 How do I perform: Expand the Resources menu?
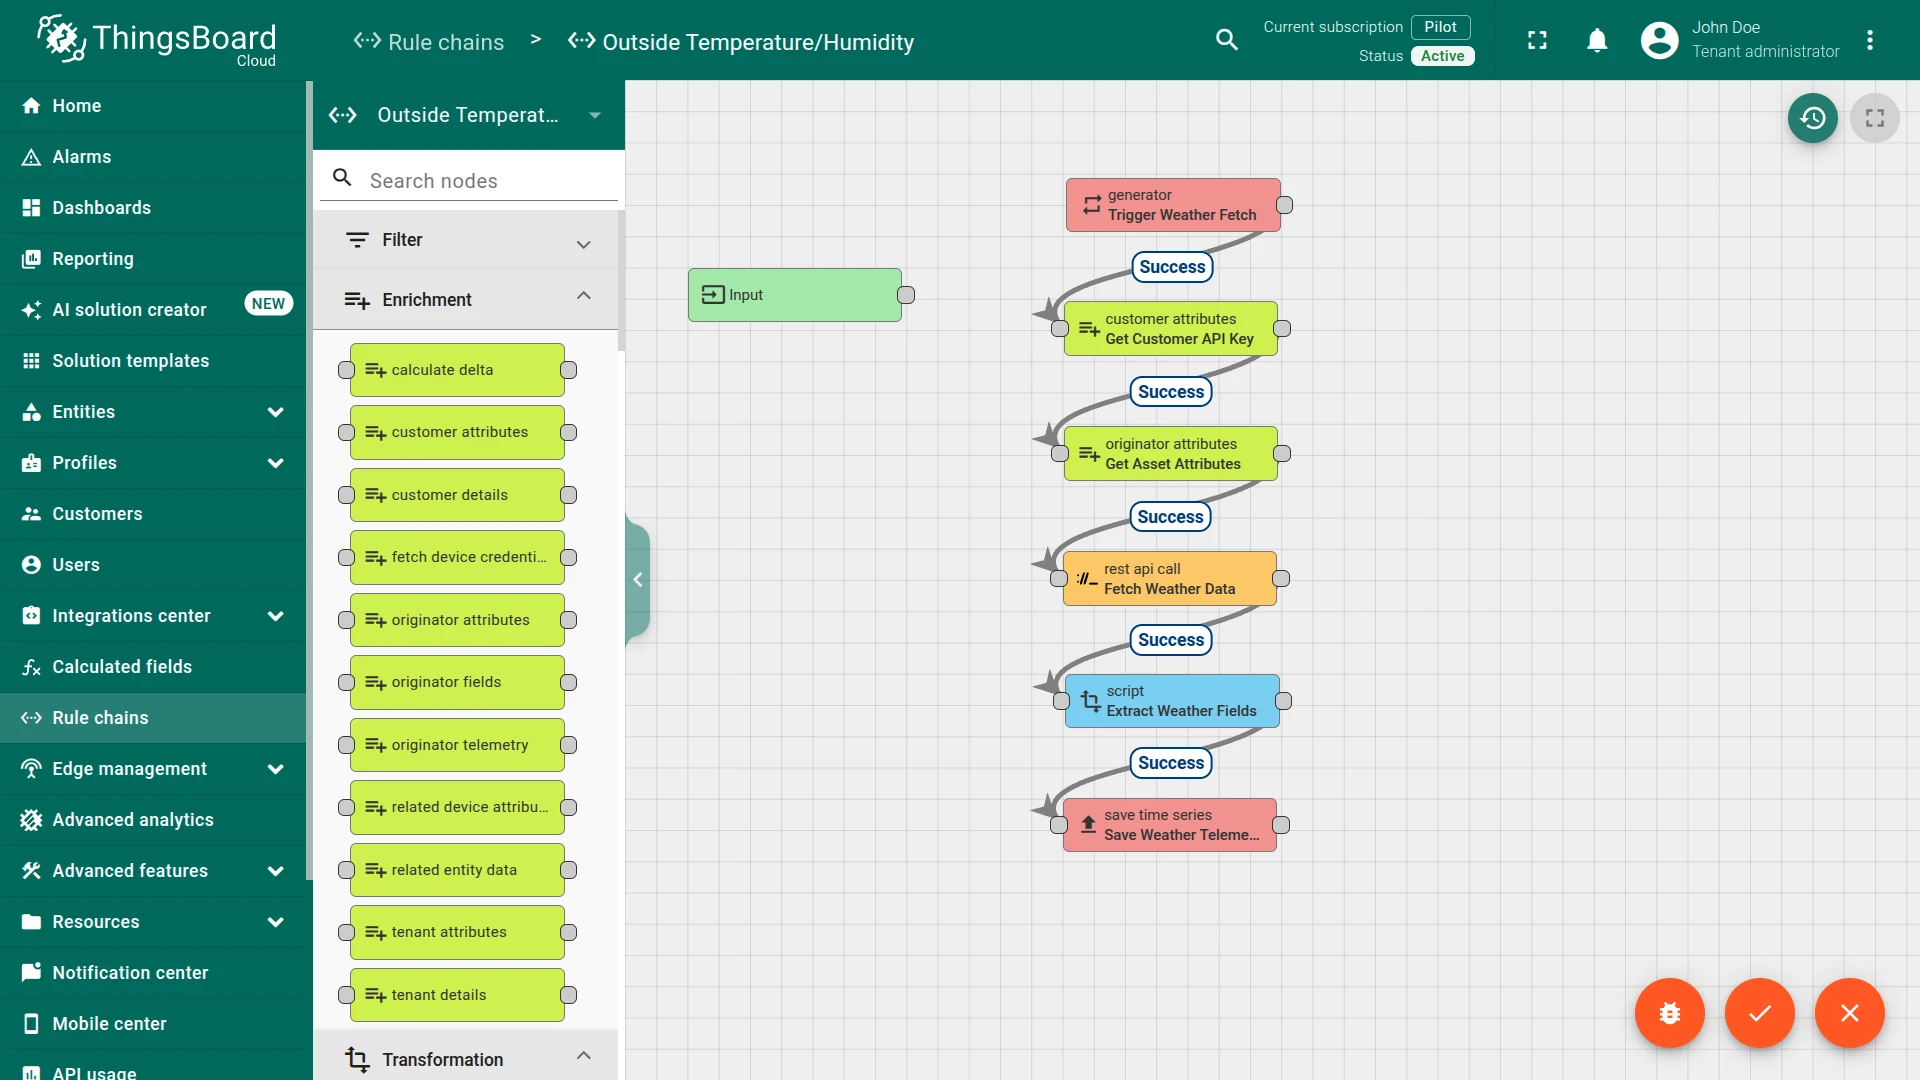point(153,922)
